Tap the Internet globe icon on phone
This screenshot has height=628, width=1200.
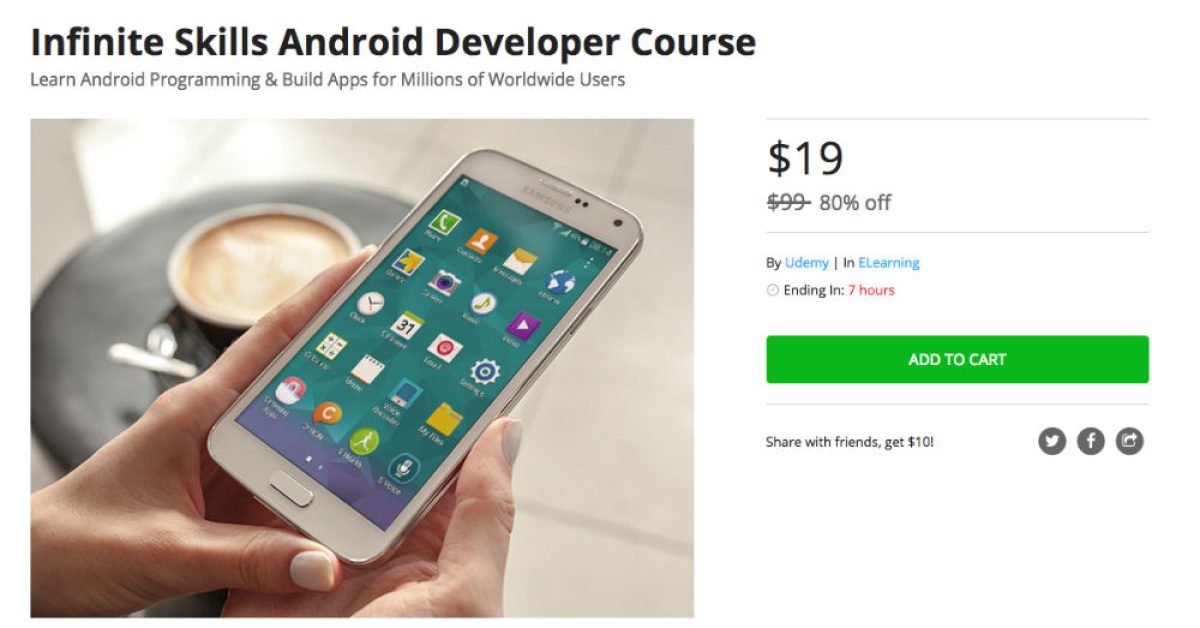tap(561, 283)
